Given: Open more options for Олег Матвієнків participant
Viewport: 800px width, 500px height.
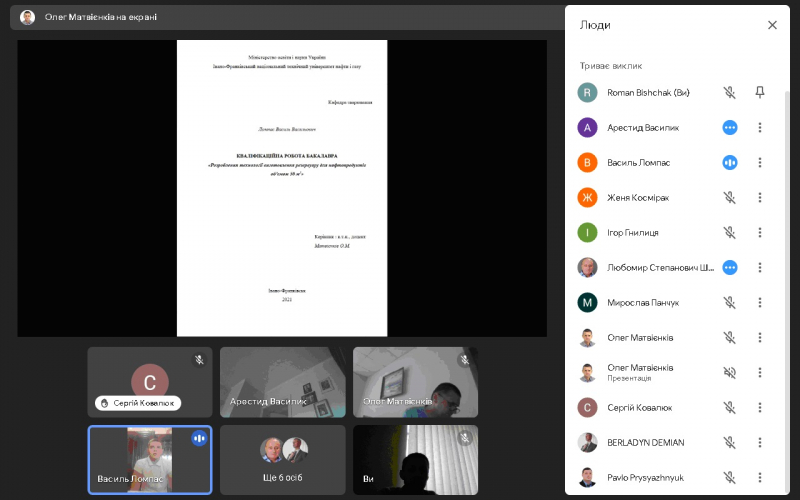Looking at the screenshot, I should (760, 337).
